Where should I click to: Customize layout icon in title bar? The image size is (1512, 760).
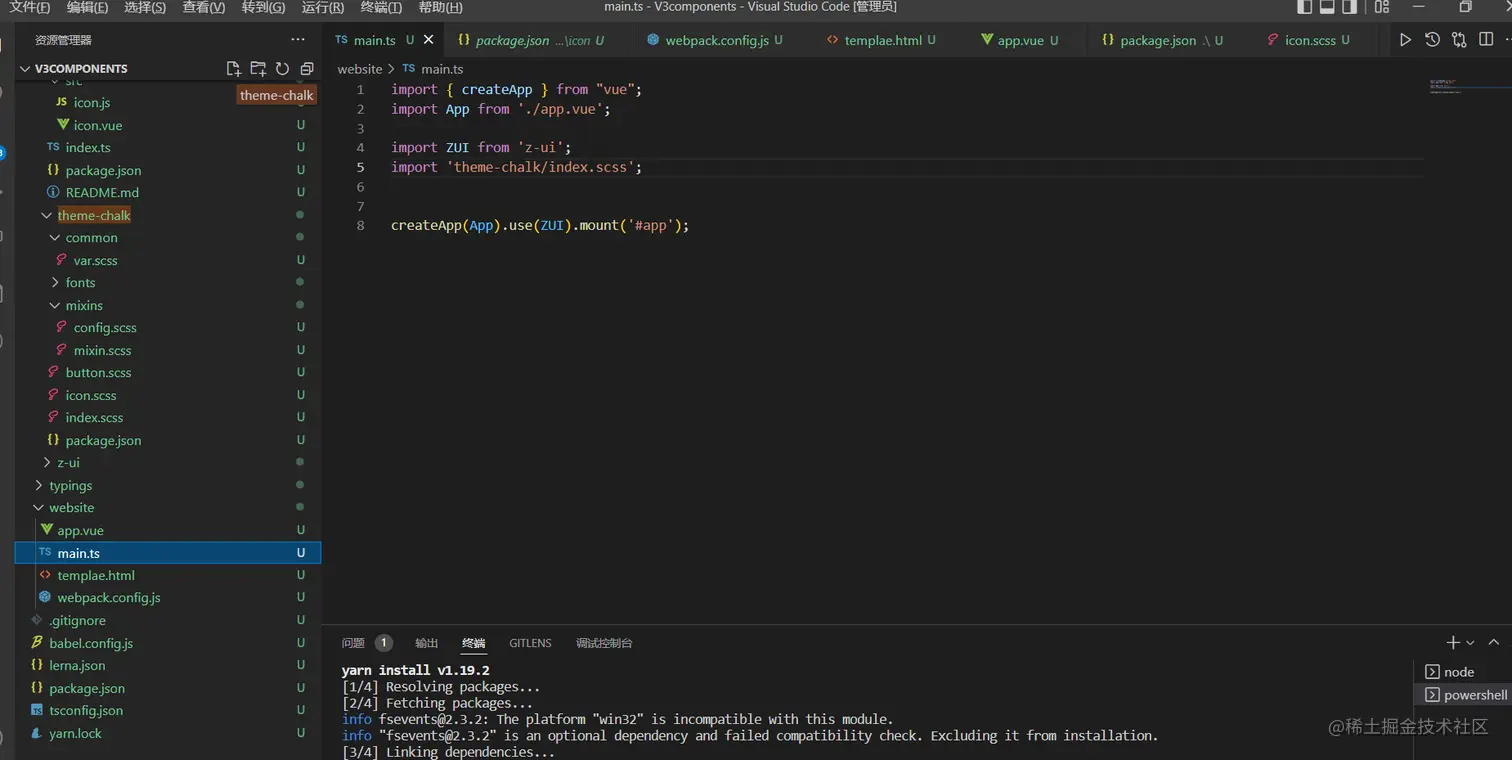point(1382,7)
